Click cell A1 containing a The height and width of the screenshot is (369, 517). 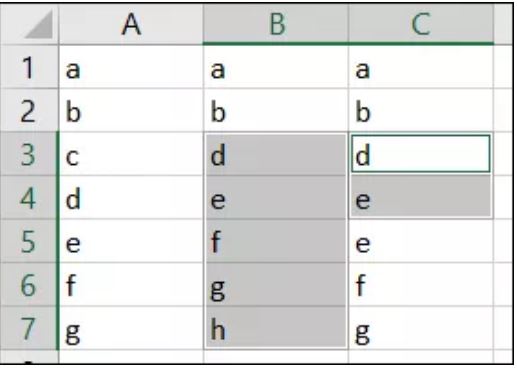(131, 67)
